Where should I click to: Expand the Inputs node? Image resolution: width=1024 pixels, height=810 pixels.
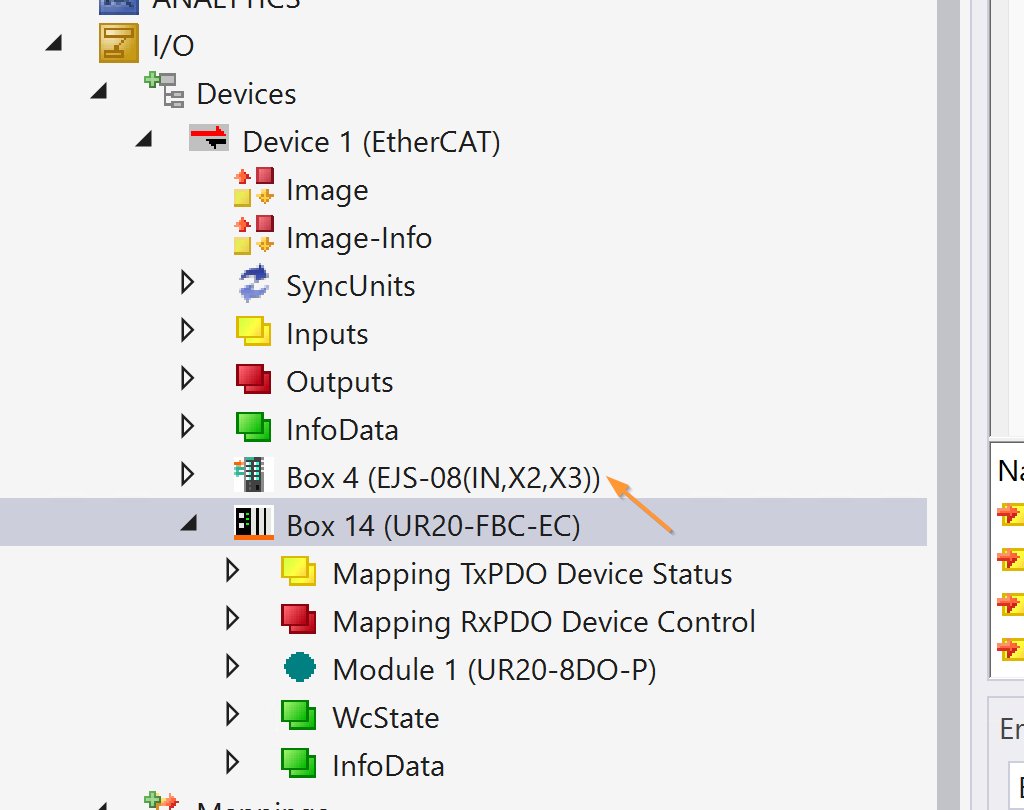point(187,332)
